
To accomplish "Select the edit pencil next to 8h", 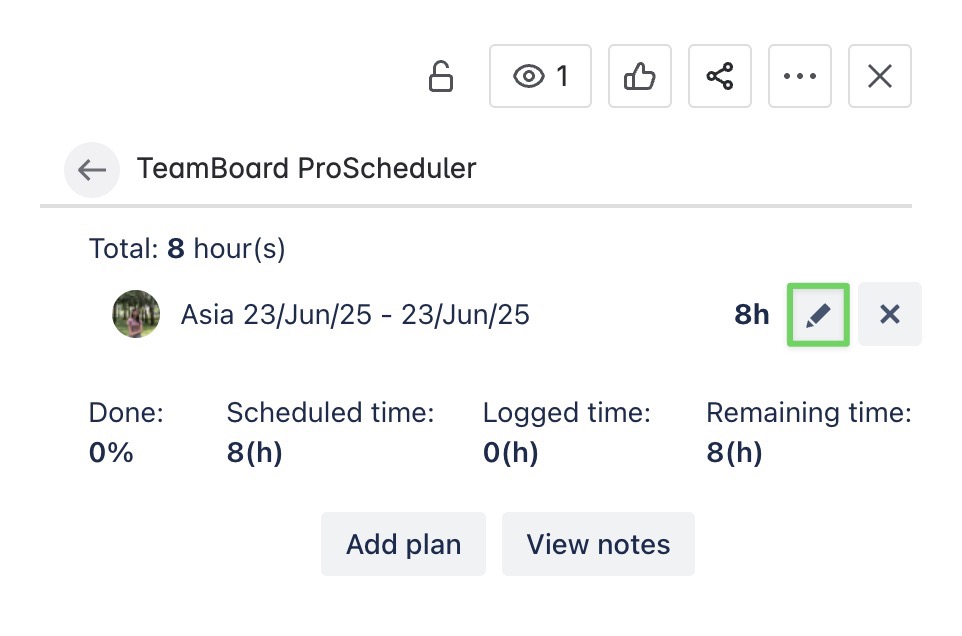I will 817,314.
